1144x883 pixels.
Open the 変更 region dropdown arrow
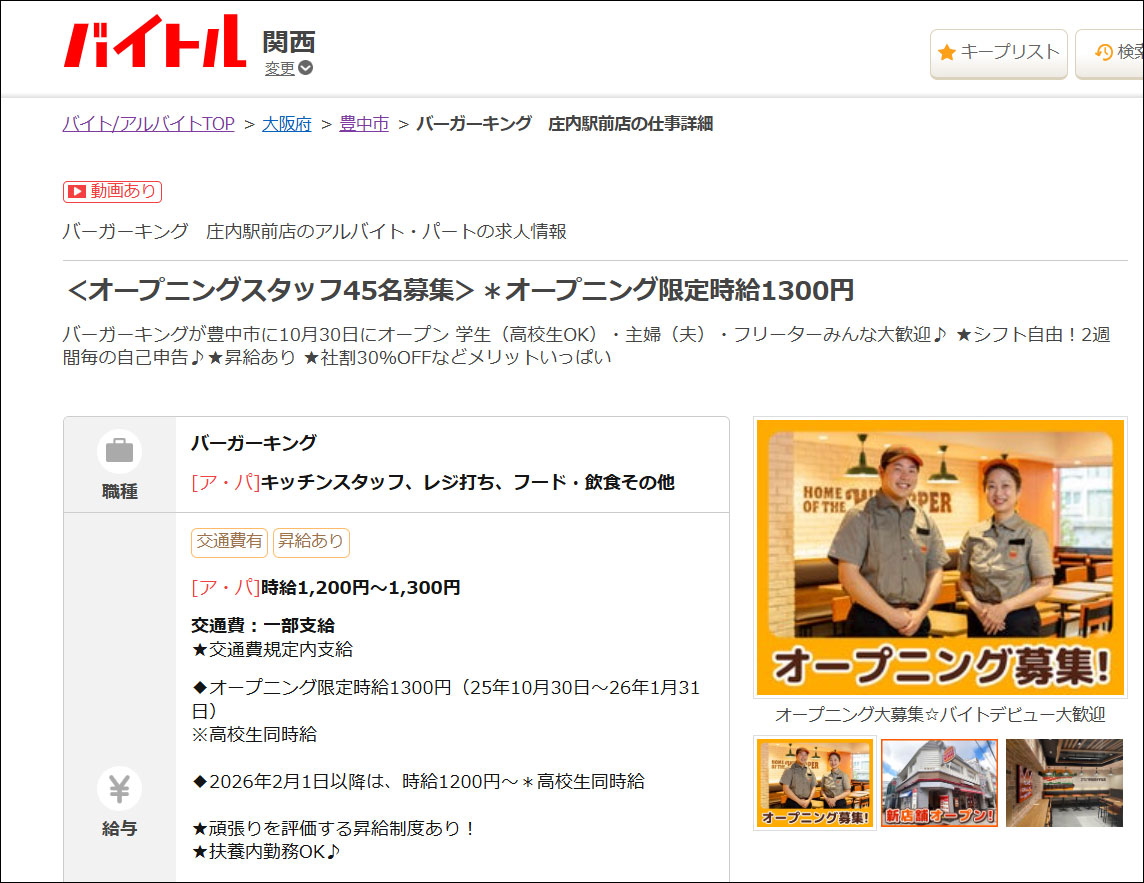coord(306,68)
